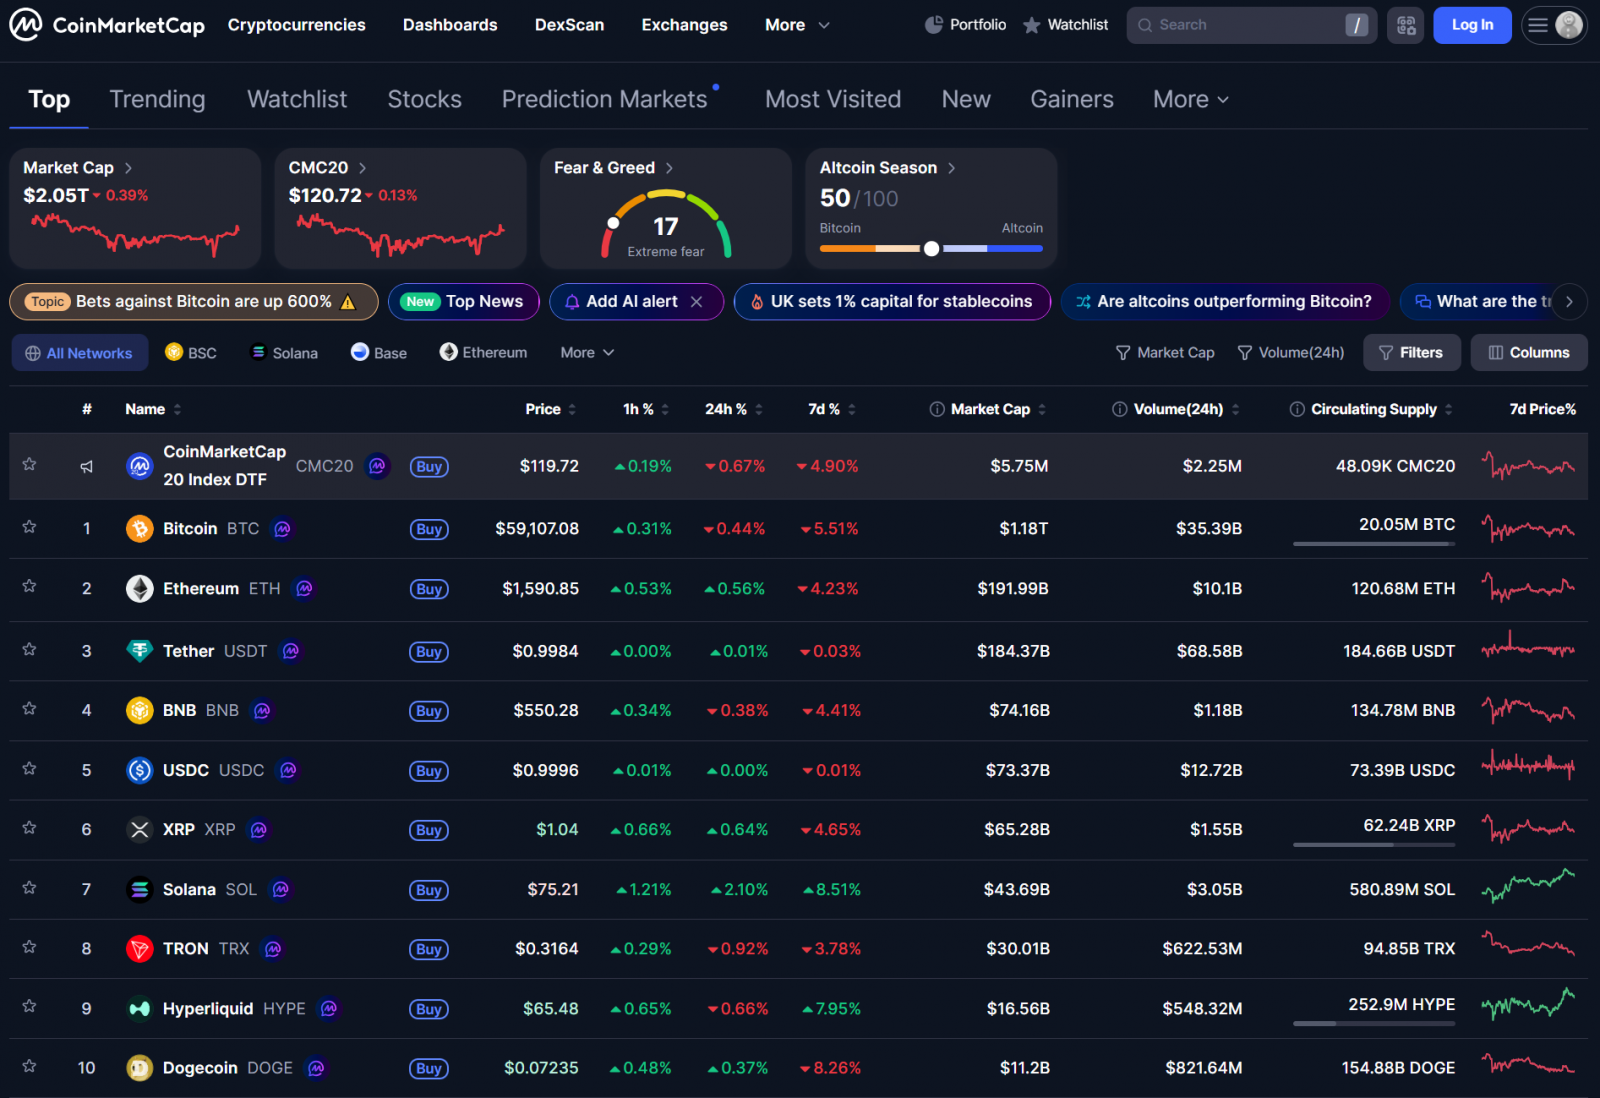This screenshot has height=1098, width=1600.
Task: Open Cryptocurrencies menu in top navigation
Action: tap(296, 25)
